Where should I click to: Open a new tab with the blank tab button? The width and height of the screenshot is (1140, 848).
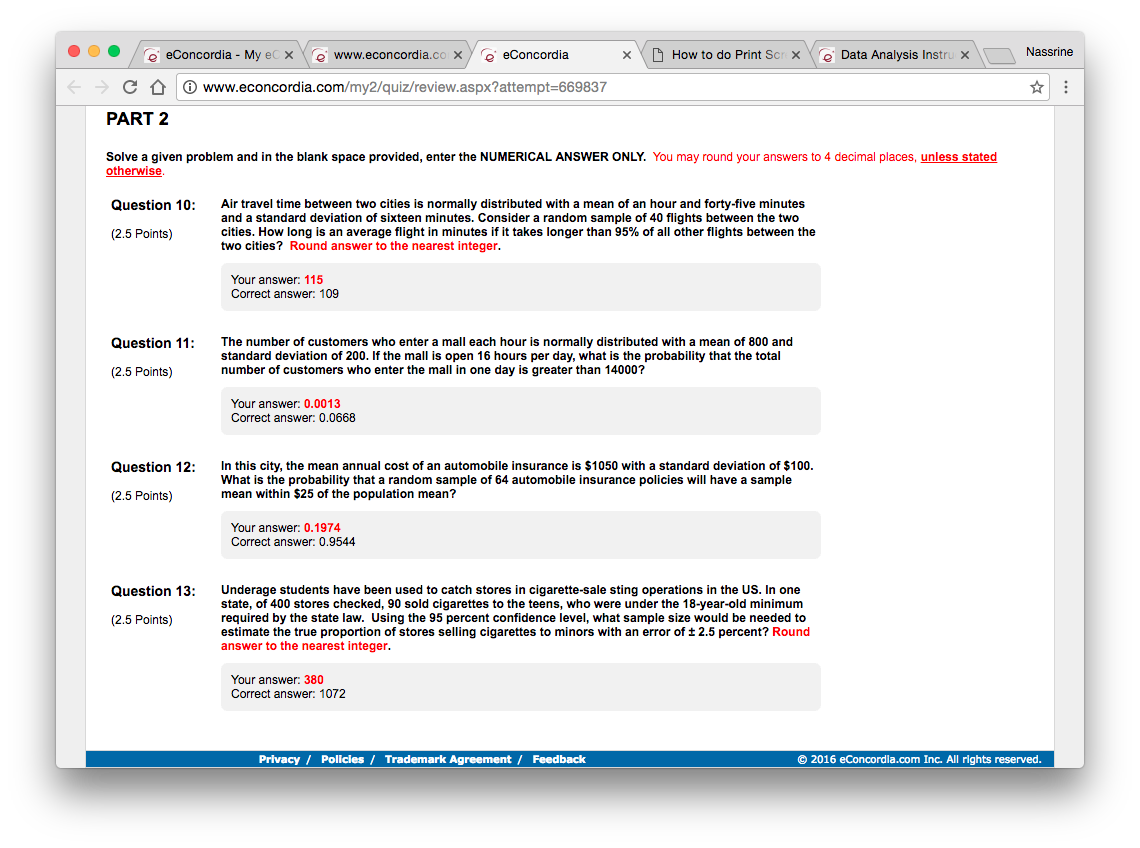pos(999,56)
